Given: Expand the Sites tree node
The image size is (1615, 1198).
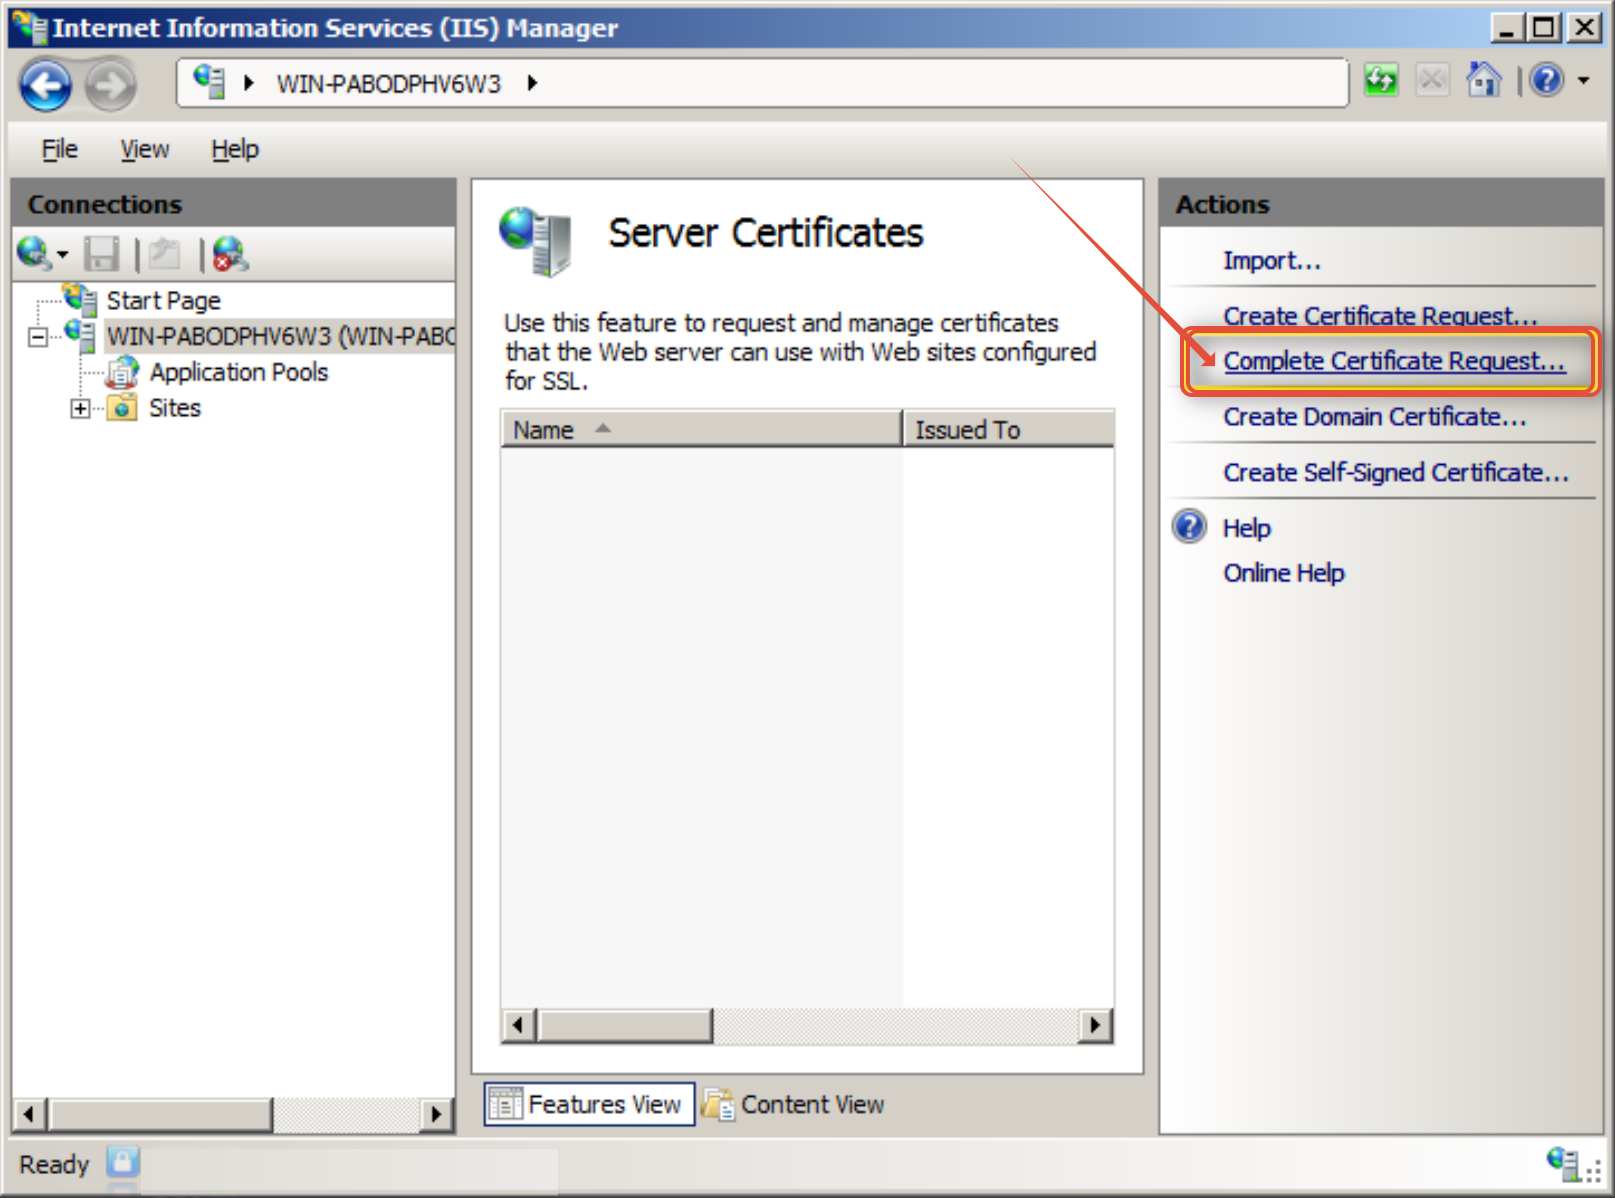Looking at the screenshot, I should point(80,408).
